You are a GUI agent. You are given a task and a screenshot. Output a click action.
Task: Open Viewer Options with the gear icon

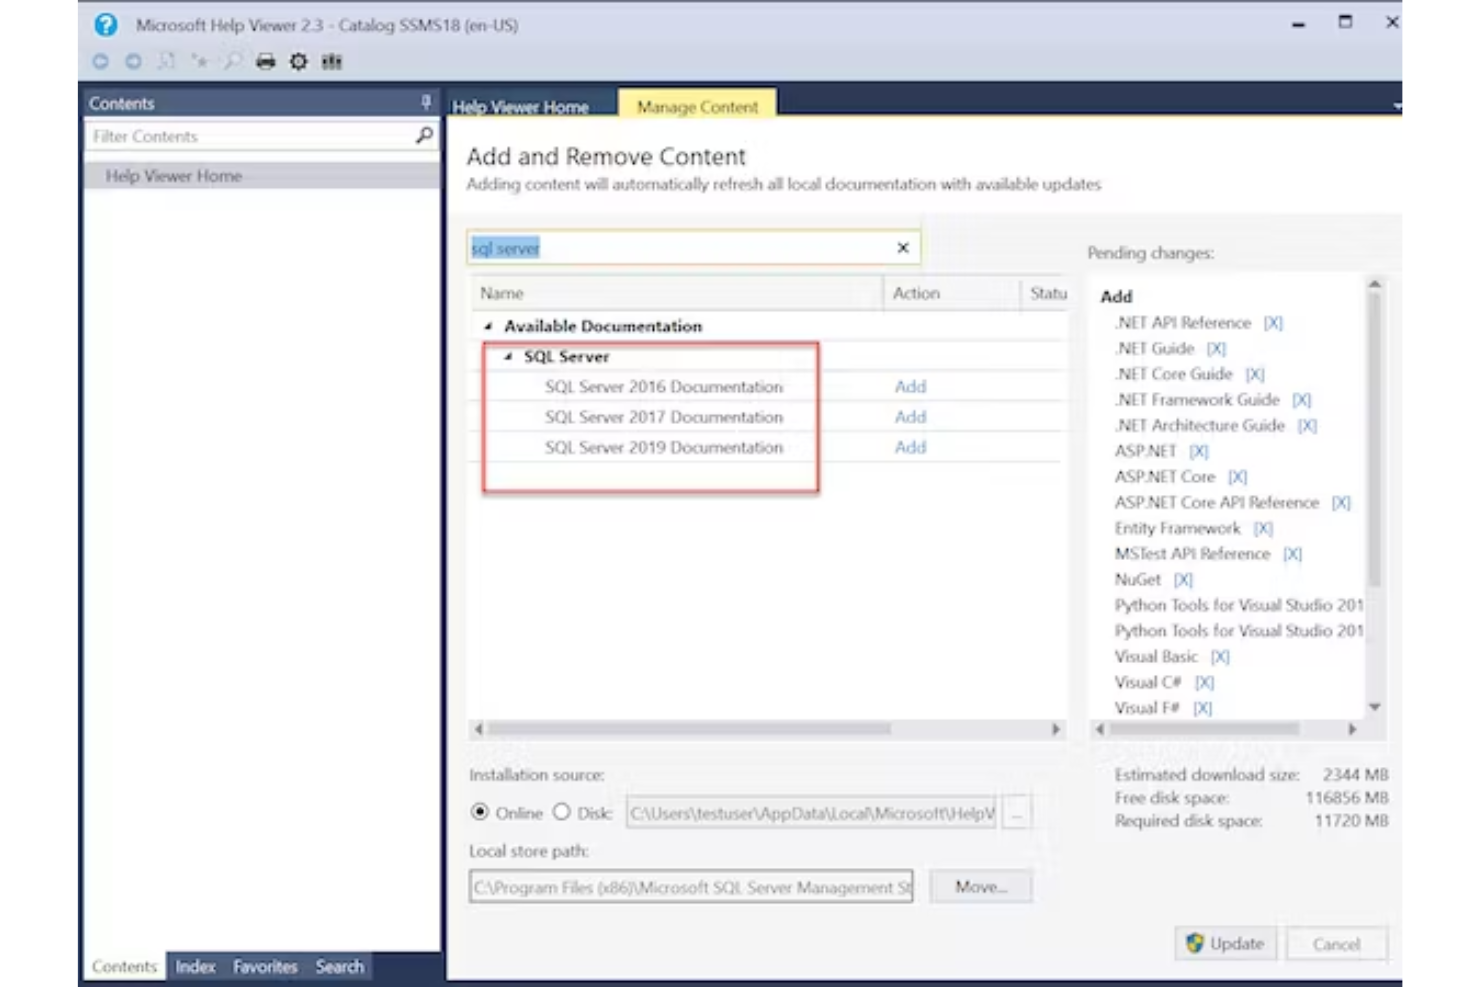tap(297, 61)
